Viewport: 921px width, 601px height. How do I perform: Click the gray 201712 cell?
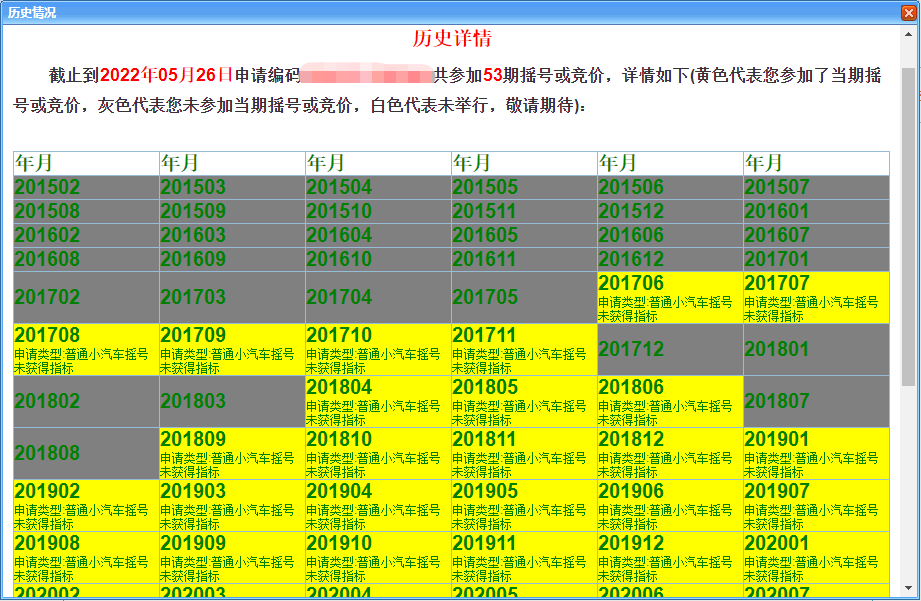coord(670,349)
